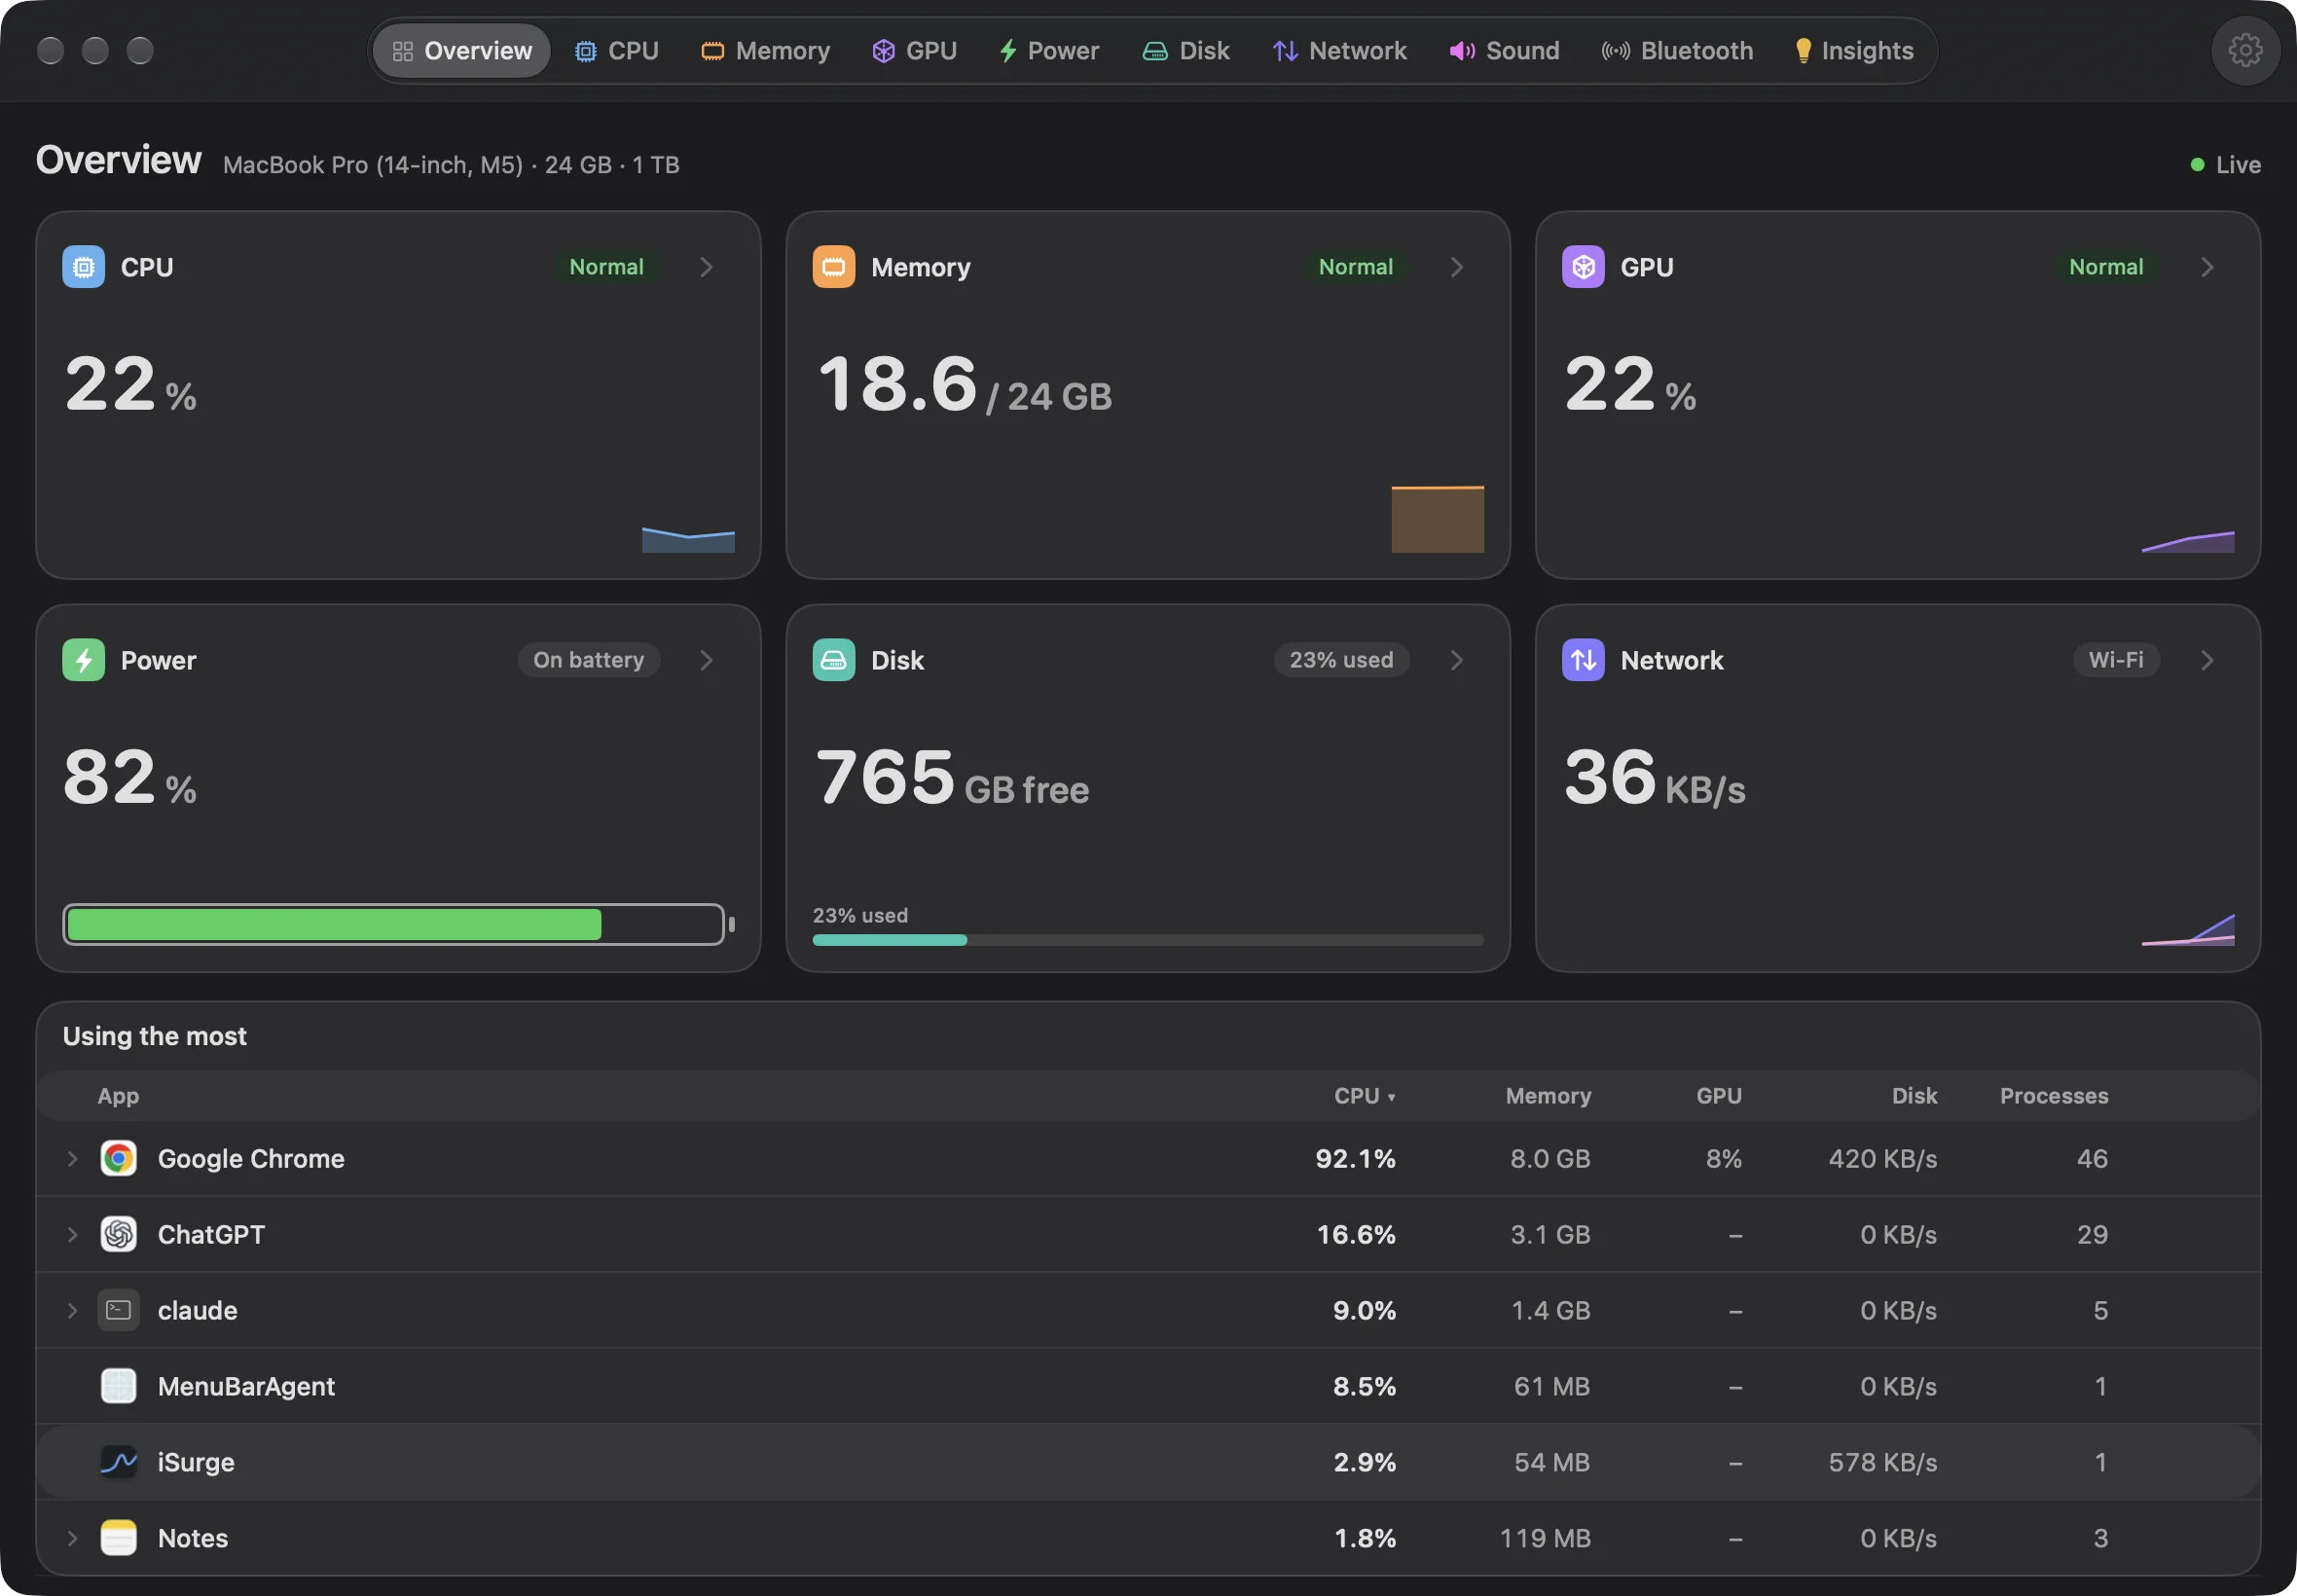Click the iSurge app icon
The height and width of the screenshot is (1596, 2297).
118,1462
